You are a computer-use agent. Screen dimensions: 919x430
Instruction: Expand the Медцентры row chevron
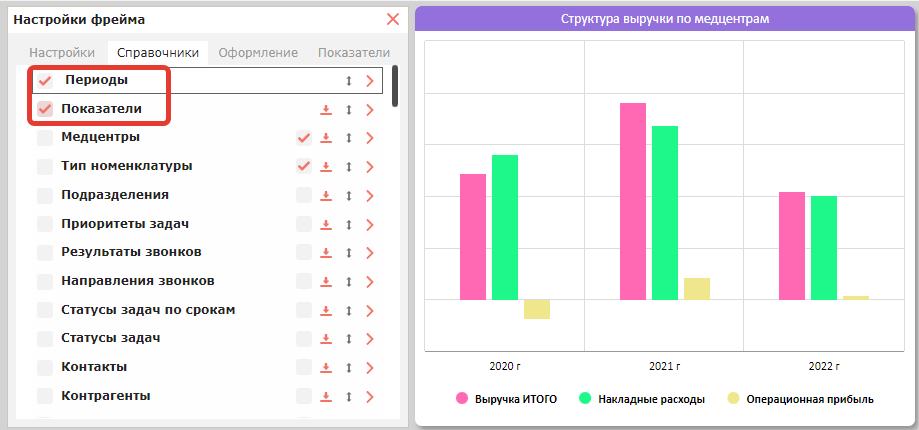[x=369, y=138]
